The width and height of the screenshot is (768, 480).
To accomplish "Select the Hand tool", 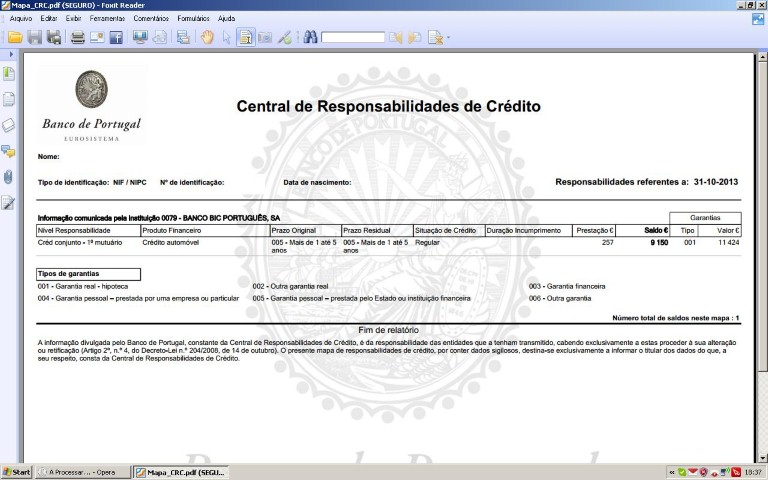I will [x=208, y=38].
